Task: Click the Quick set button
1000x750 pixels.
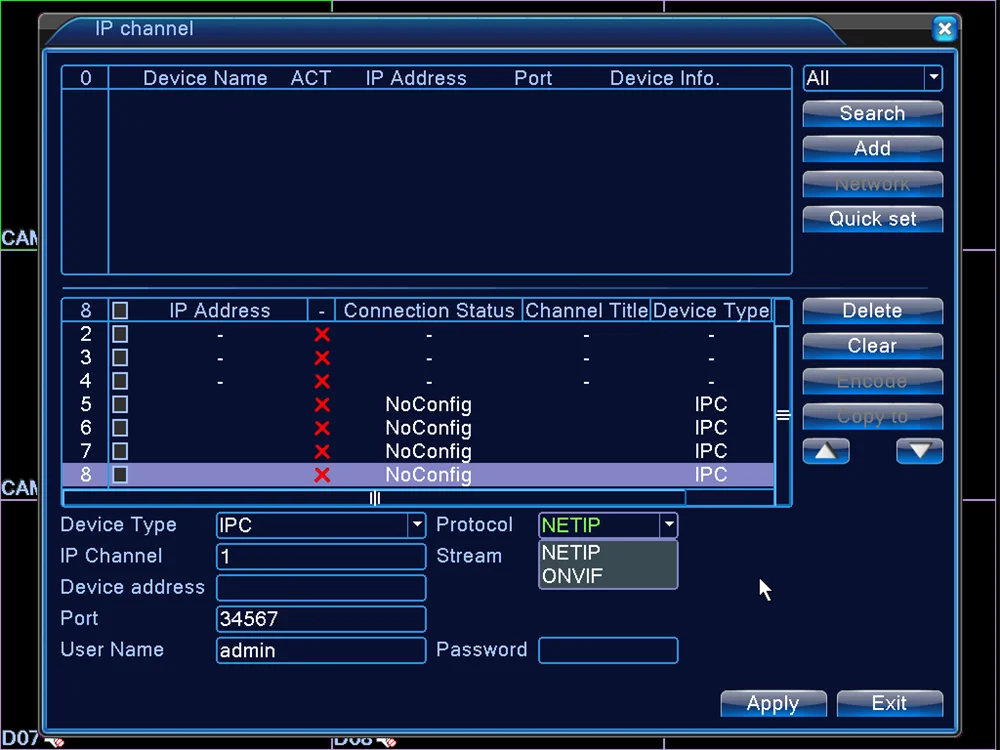Action: click(872, 219)
